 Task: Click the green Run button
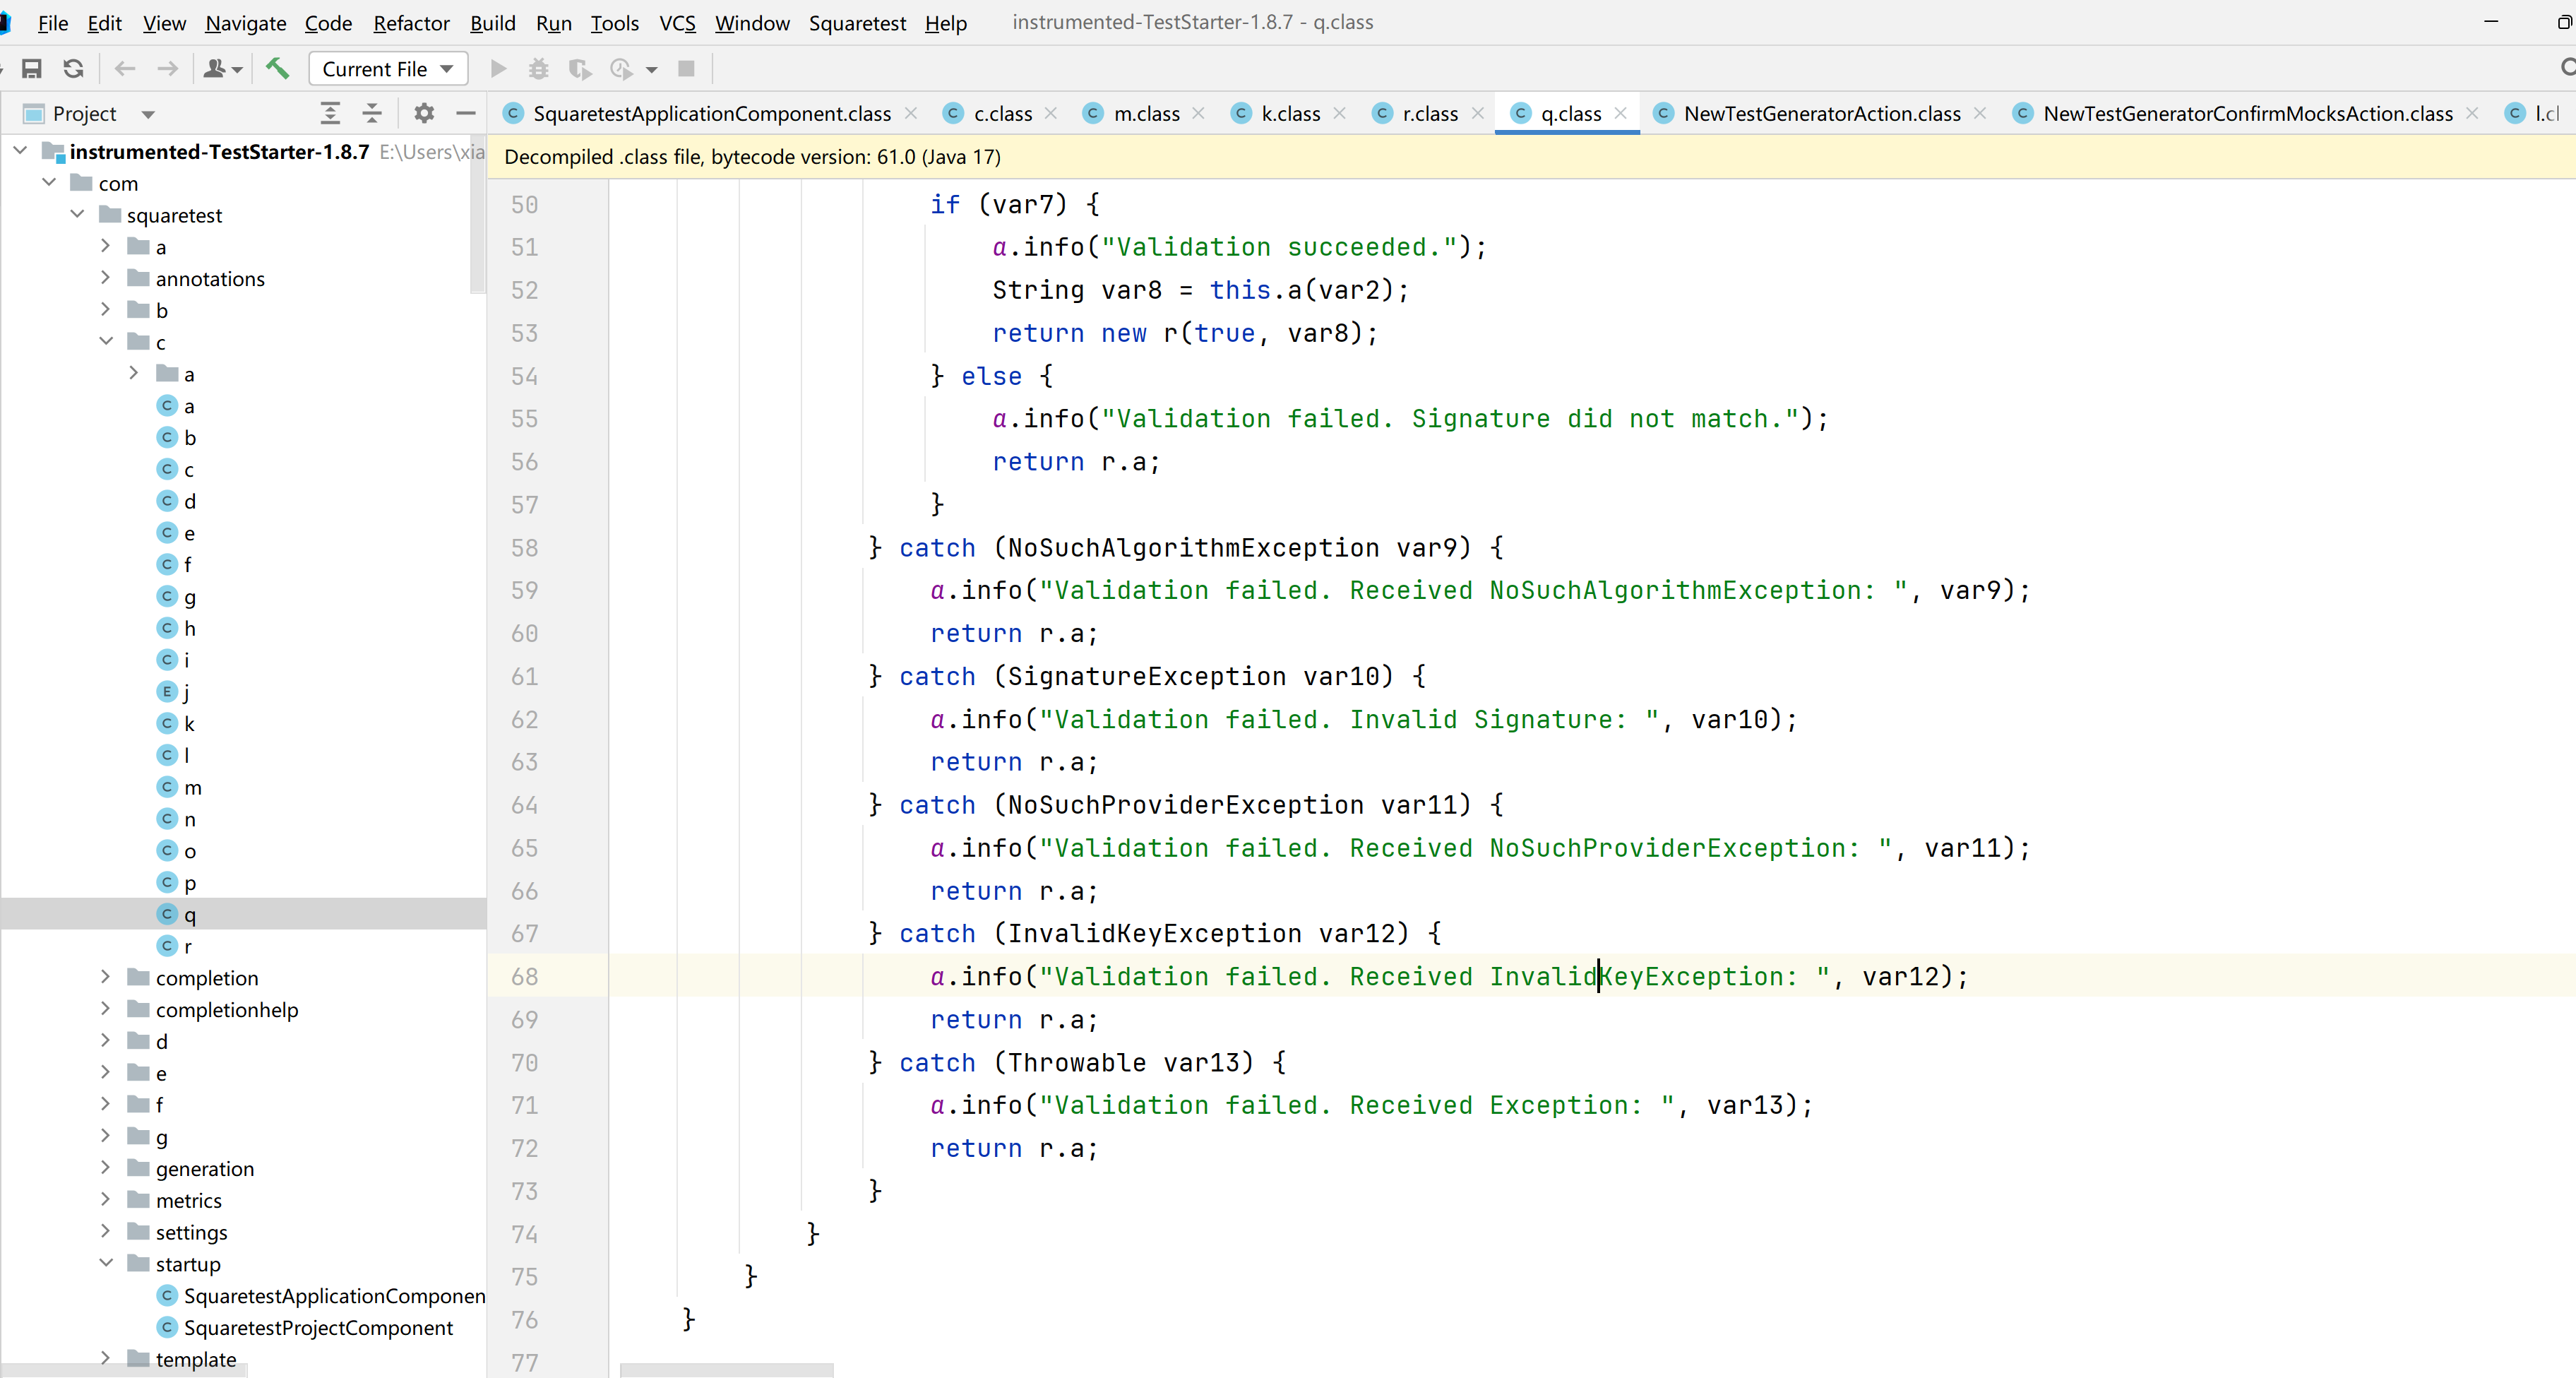[498, 69]
